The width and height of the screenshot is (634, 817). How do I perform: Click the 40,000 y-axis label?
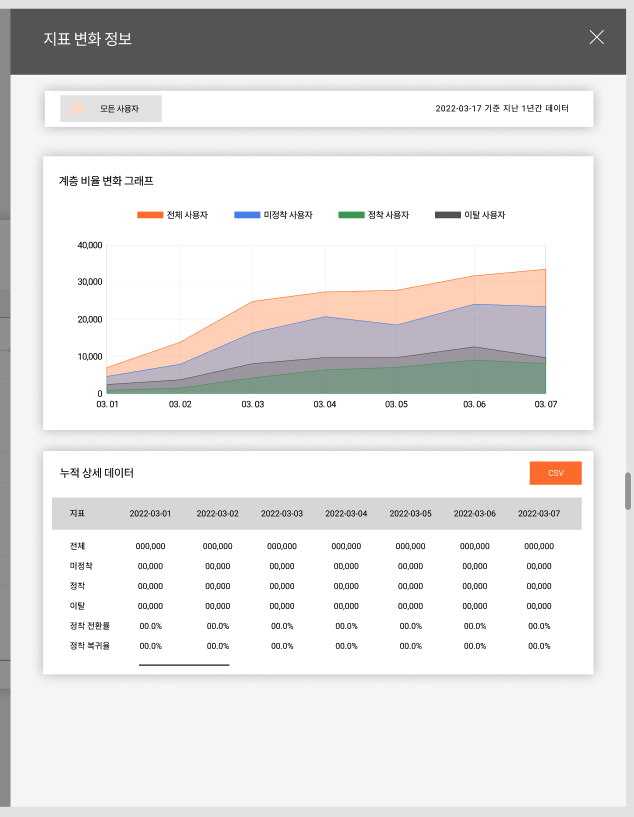point(90,245)
